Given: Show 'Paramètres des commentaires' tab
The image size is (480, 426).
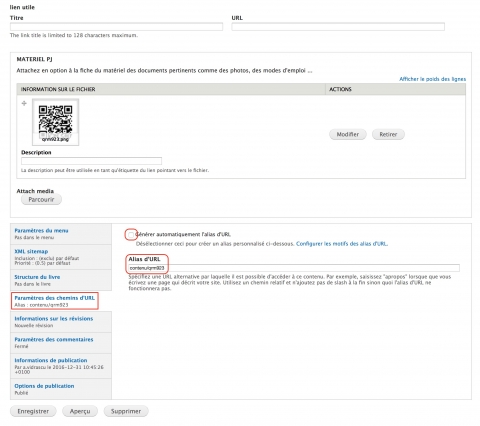Looking at the screenshot, I should pyautogui.click(x=54, y=339).
